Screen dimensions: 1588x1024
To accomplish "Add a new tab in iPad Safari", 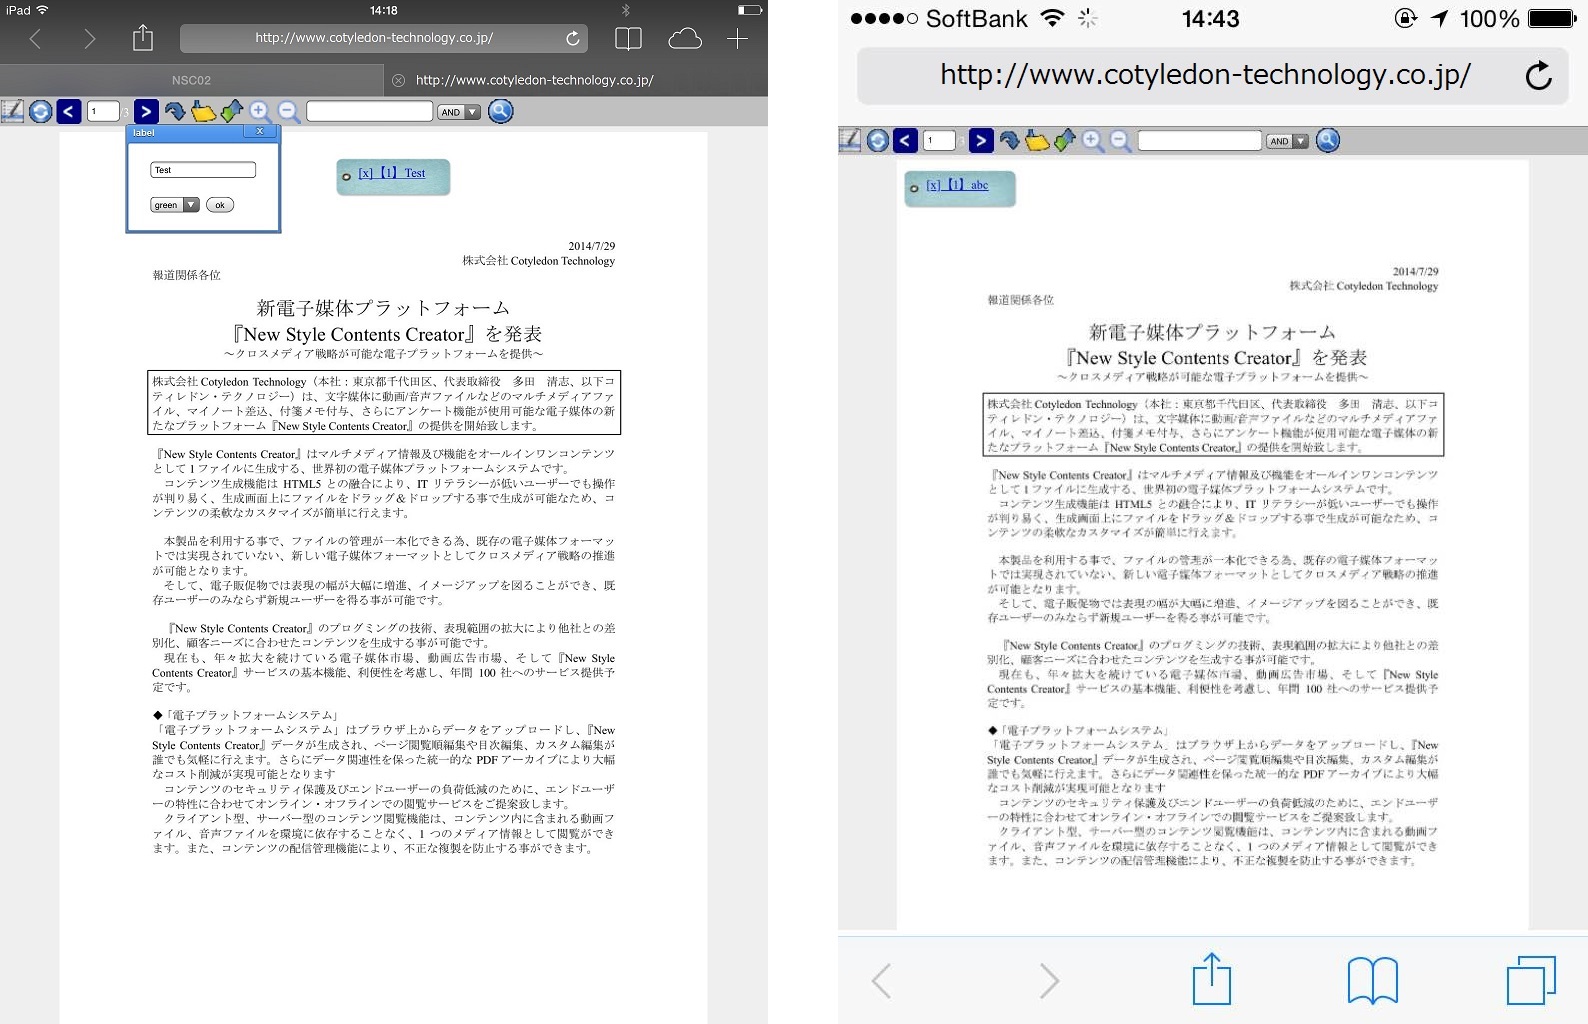I will 737,39.
